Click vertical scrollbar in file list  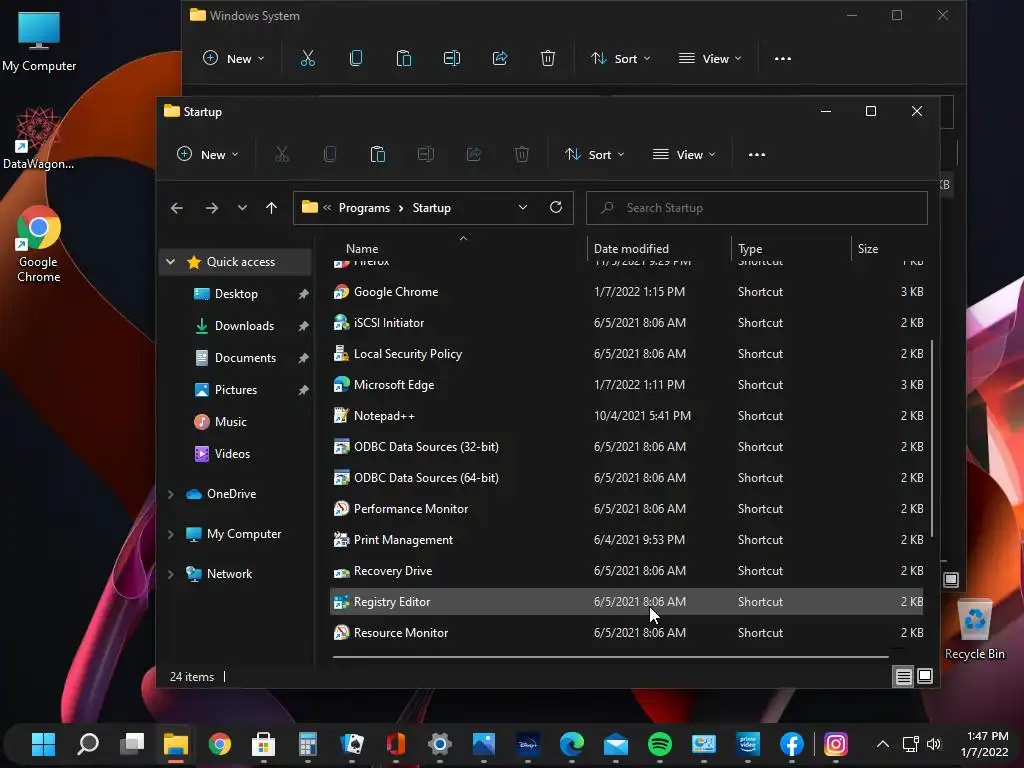(x=931, y=438)
